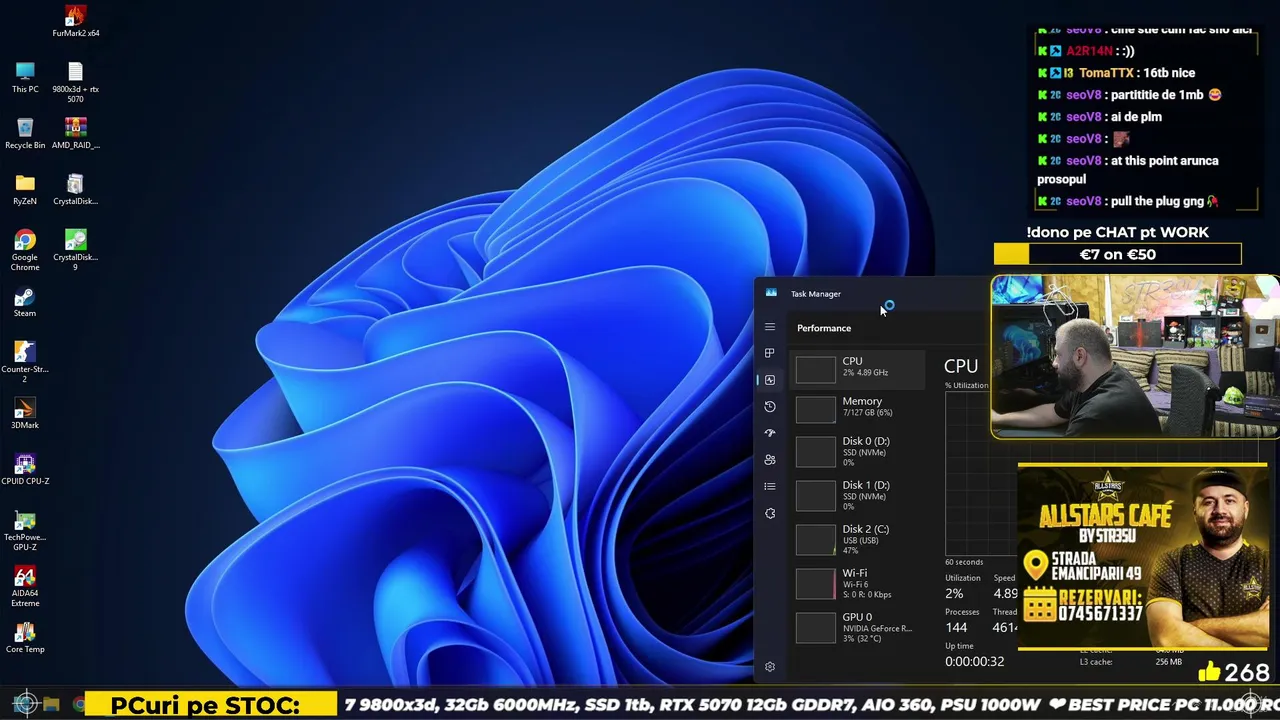Open Task Manager Settings gear

point(769,667)
